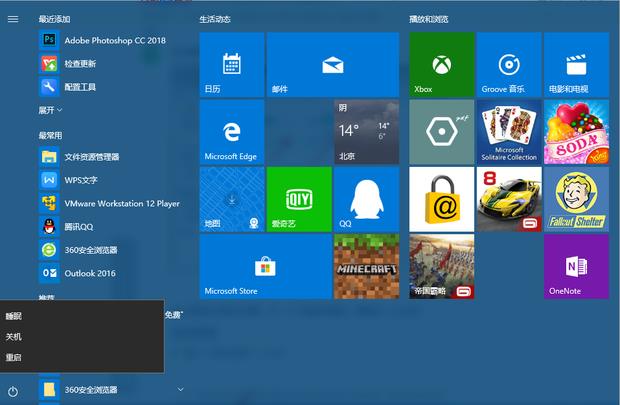
Task: Select 重启 to restart the computer
Action: point(14,357)
